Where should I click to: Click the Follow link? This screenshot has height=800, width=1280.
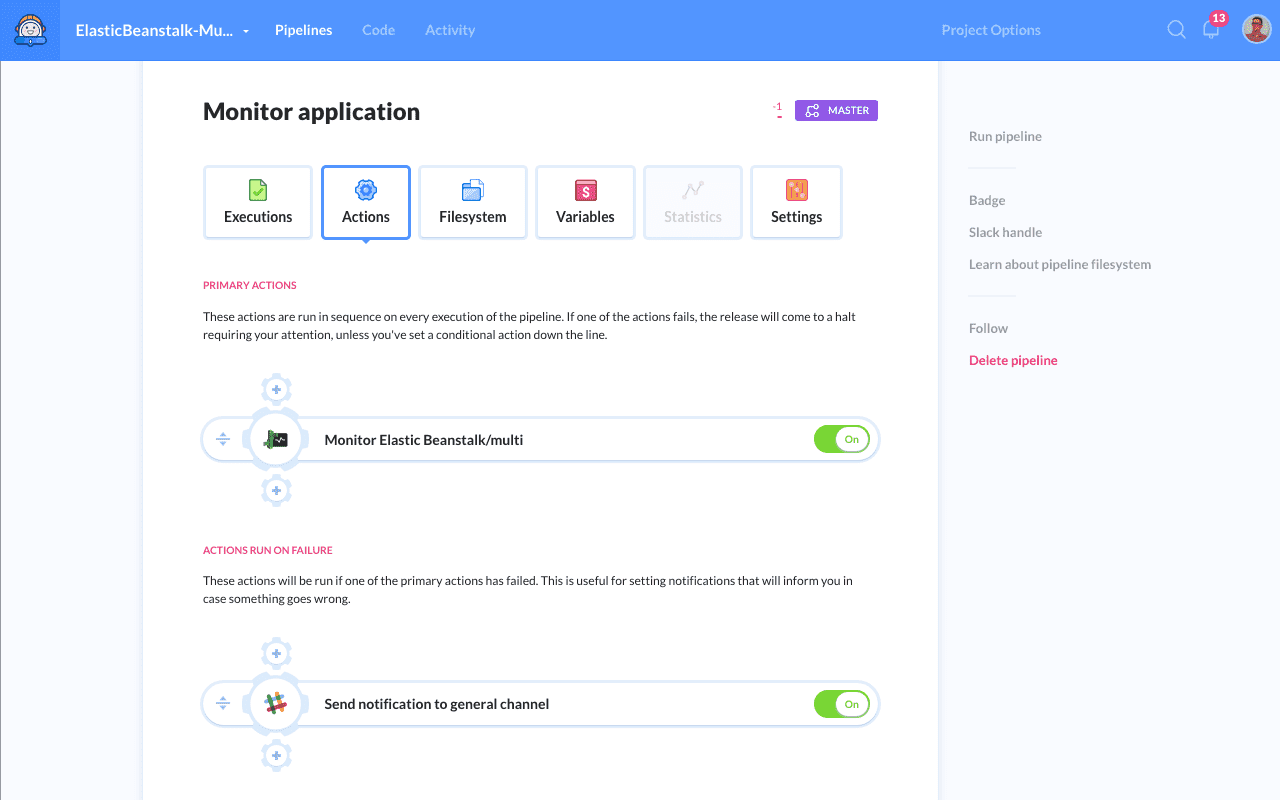988,328
